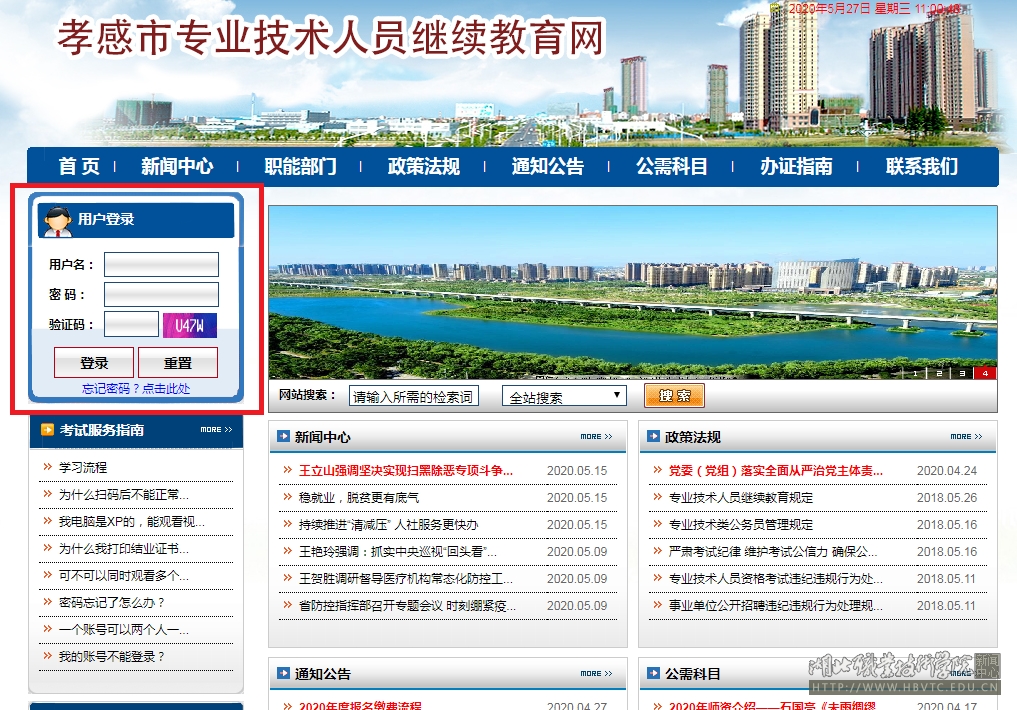The width and height of the screenshot is (1017, 710).
Task: Go to 办证指南 in the navigation bar
Action: click(x=795, y=166)
